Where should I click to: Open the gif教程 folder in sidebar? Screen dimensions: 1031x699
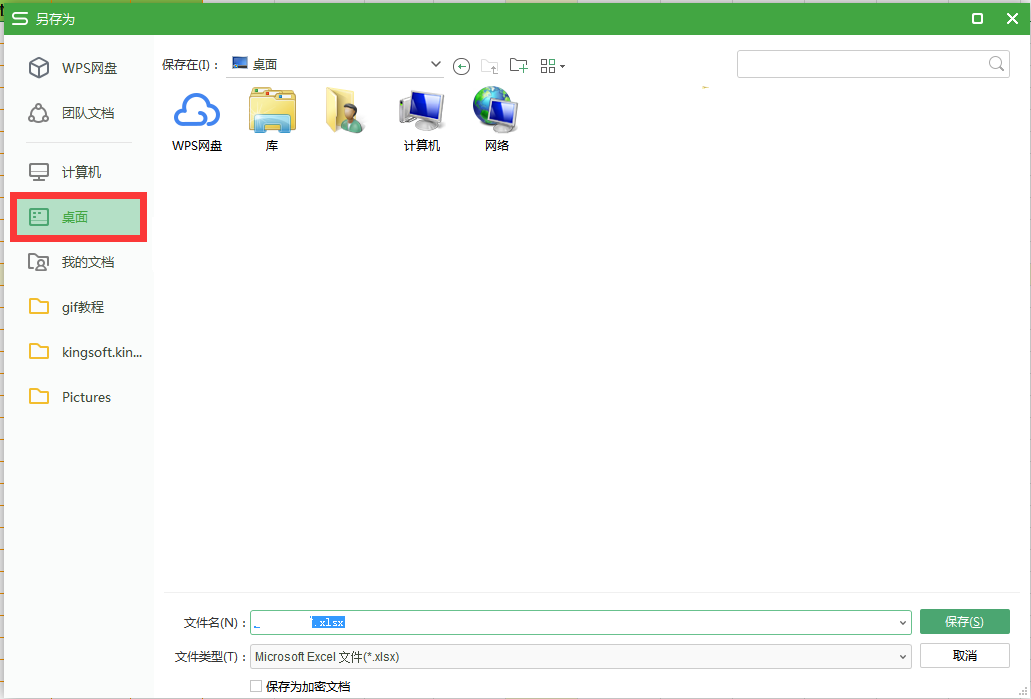point(82,307)
